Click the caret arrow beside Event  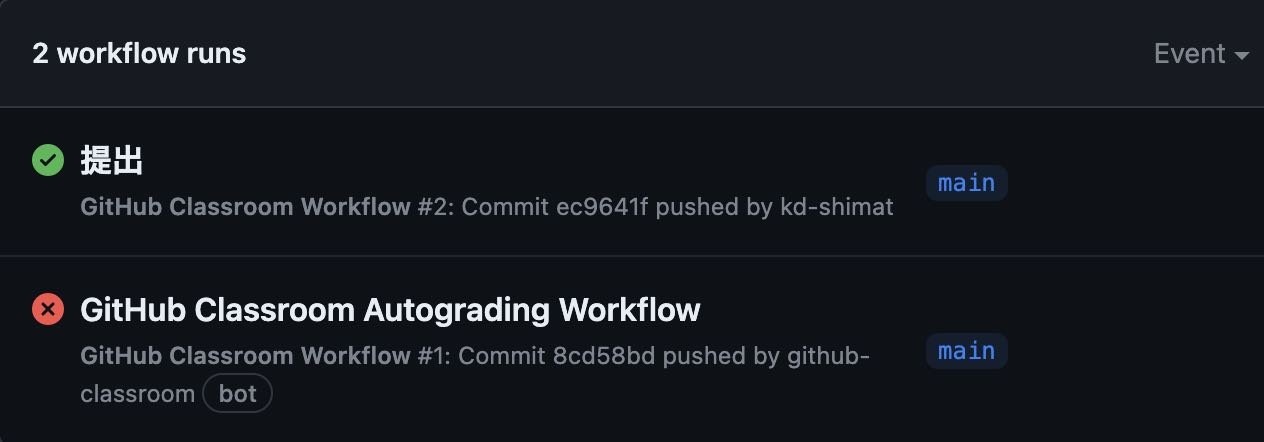click(1242, 56)
